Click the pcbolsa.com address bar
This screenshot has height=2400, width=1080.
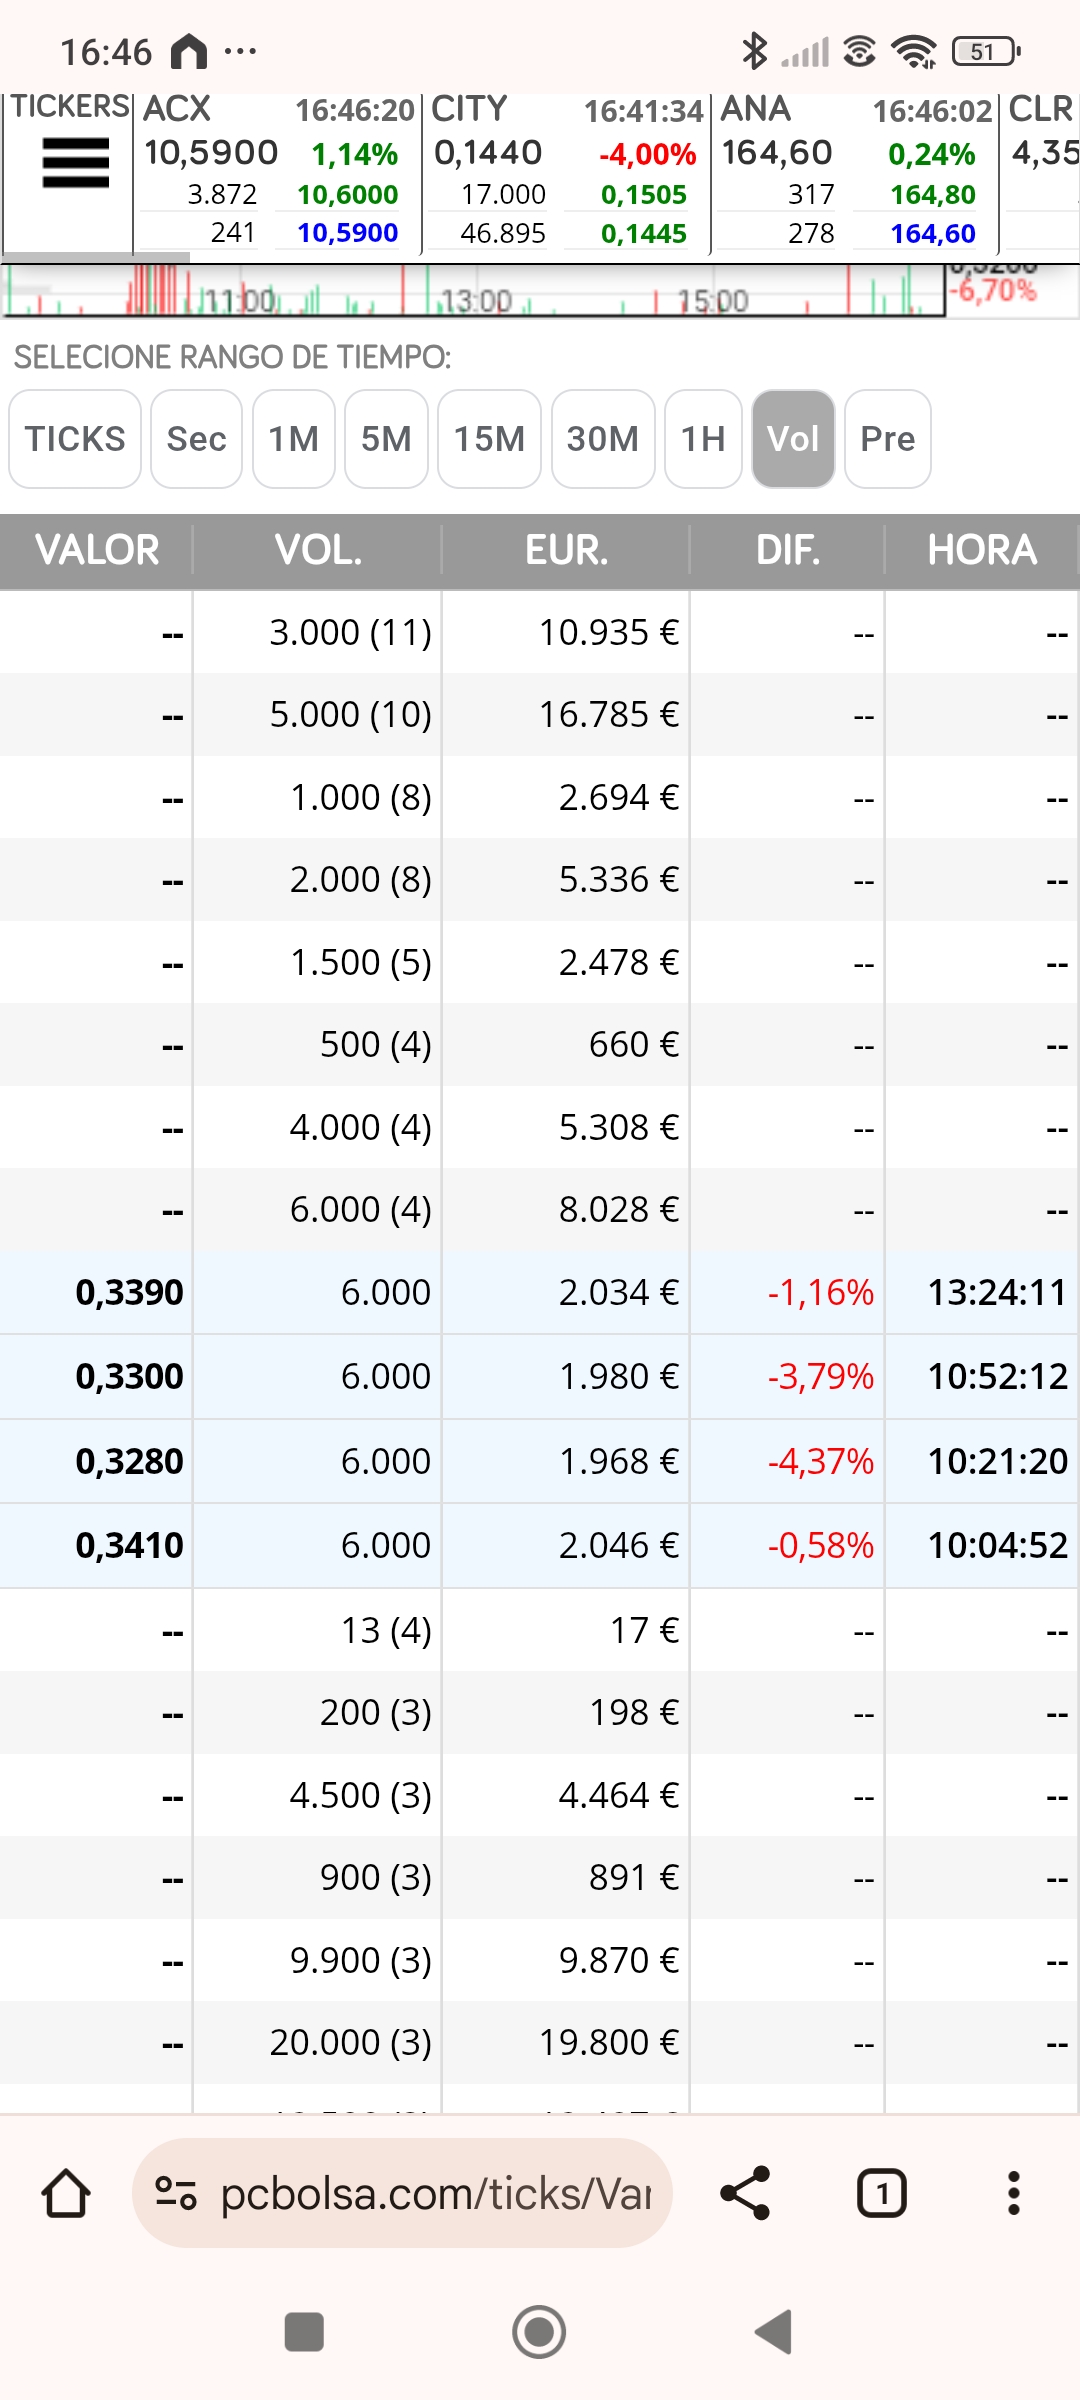point(402,2193)
